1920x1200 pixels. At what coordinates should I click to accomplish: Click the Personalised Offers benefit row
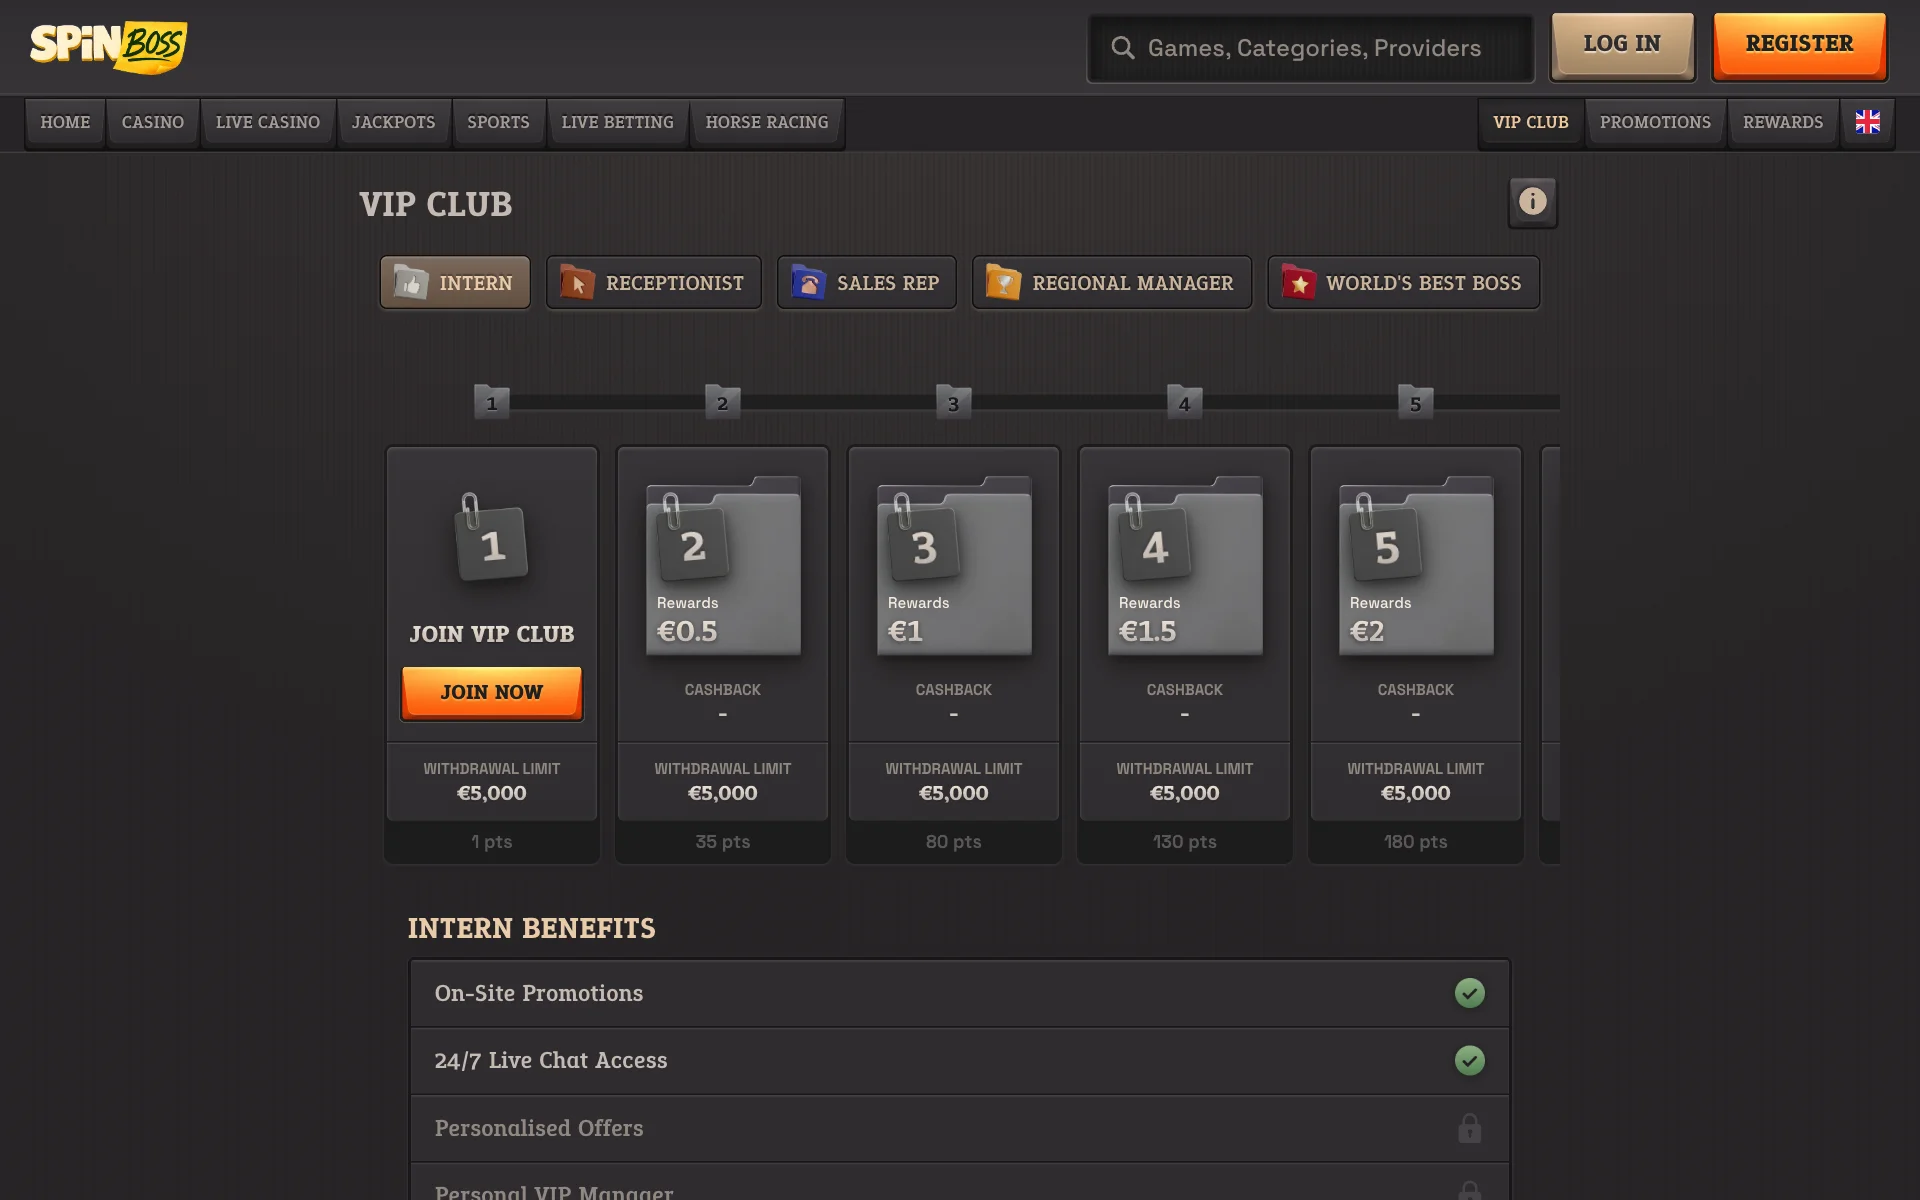tap(959, 1128)
